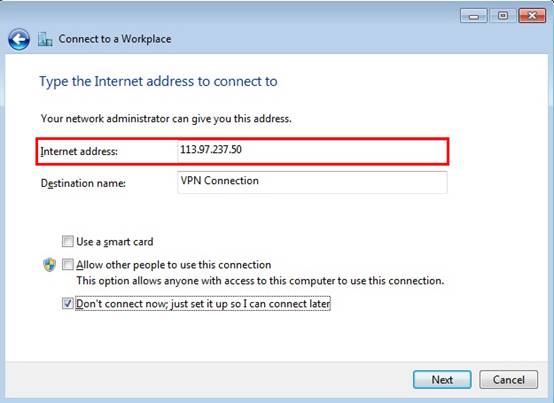Tick Allow other people to use this connection
Screen dimensions: 554x403
coord(67,264)
